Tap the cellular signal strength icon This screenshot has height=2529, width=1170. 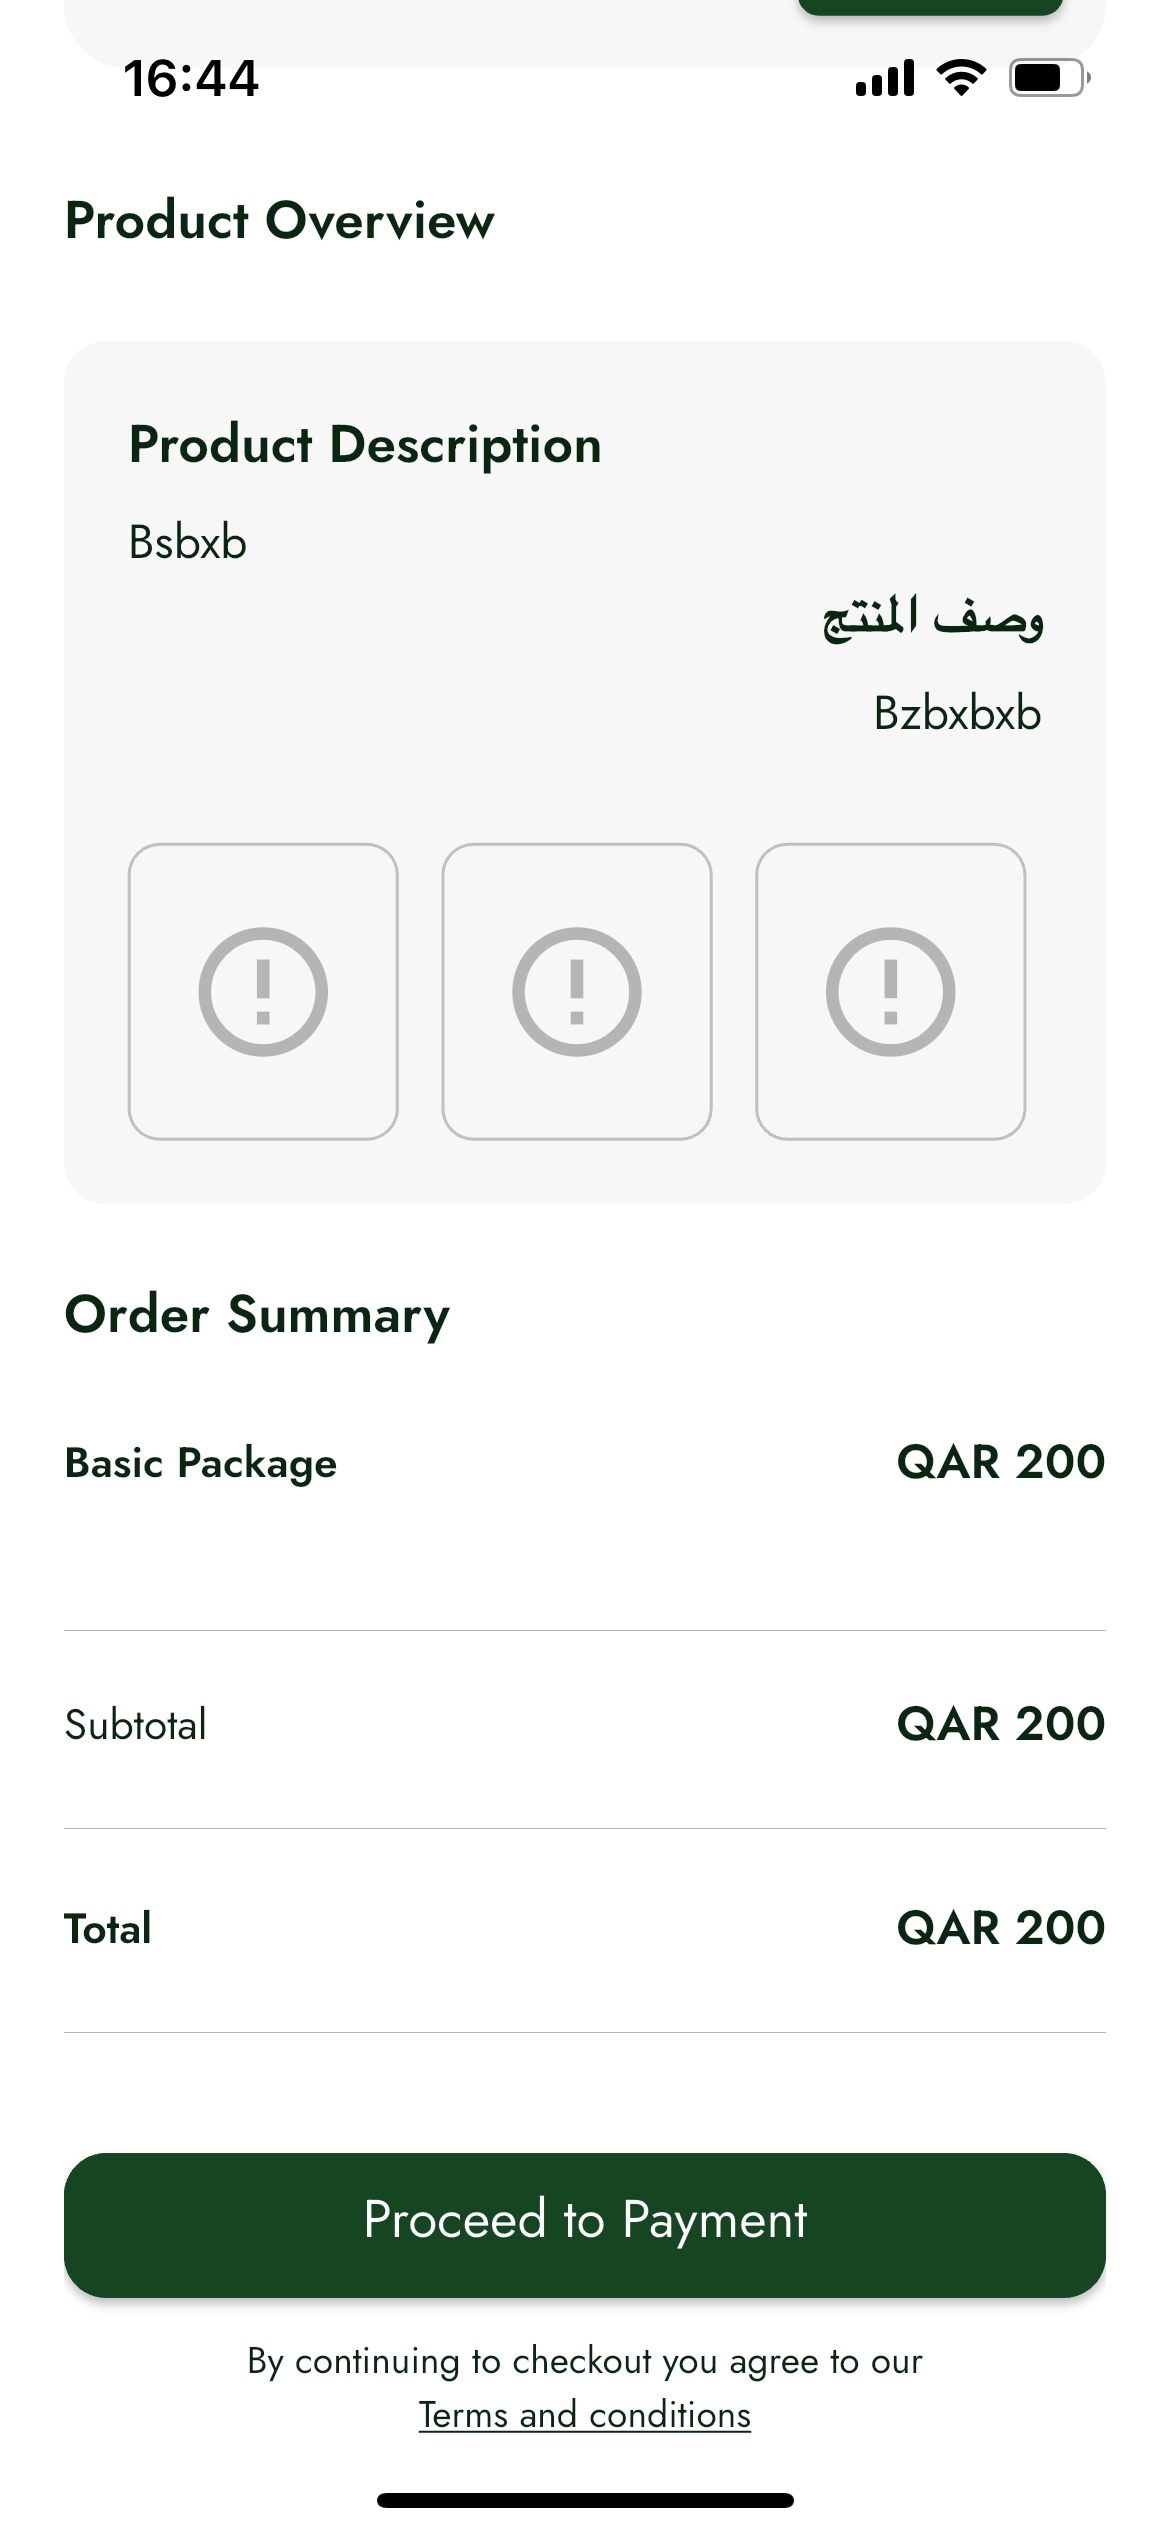click(x=884, y=78)
